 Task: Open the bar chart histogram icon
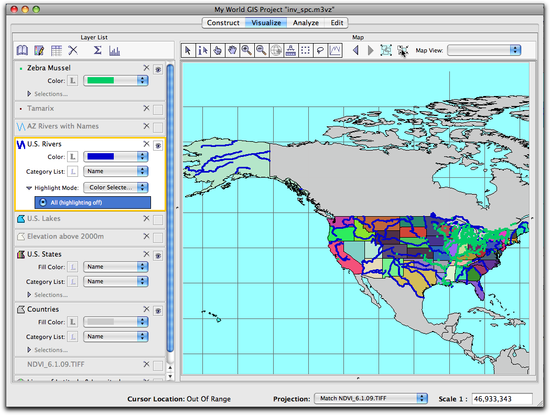tap(114, 51)
